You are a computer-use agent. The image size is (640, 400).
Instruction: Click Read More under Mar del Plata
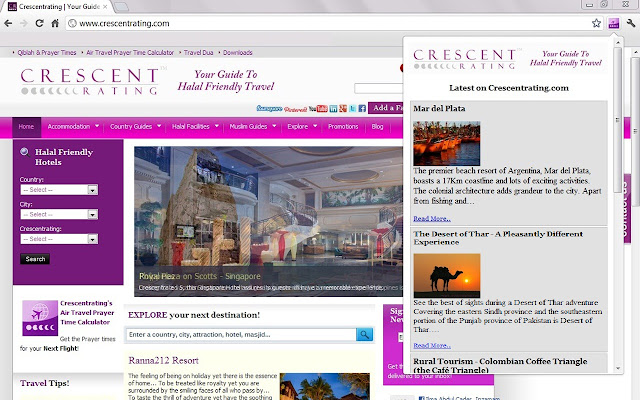[432, 219]
